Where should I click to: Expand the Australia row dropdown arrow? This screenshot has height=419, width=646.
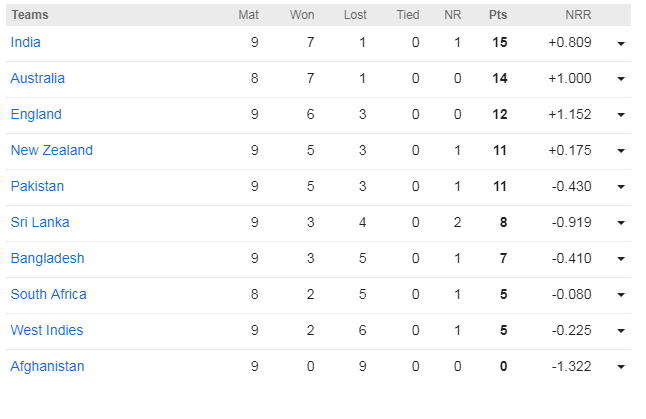click(621, 79)
